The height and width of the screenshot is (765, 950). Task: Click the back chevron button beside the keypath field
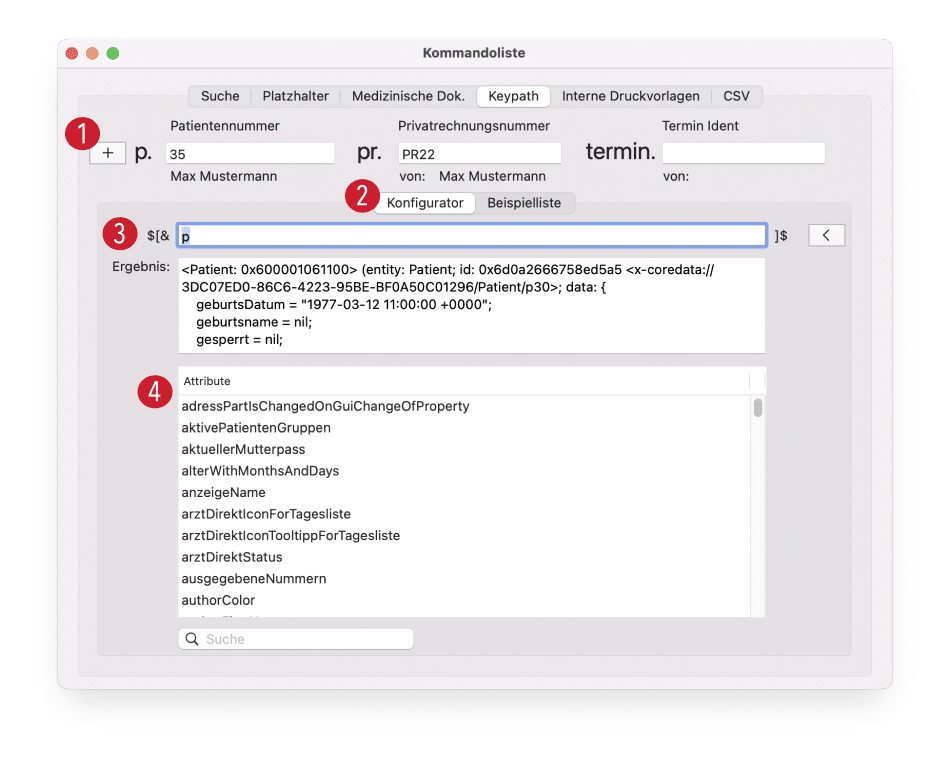click(x=826, y=235)
